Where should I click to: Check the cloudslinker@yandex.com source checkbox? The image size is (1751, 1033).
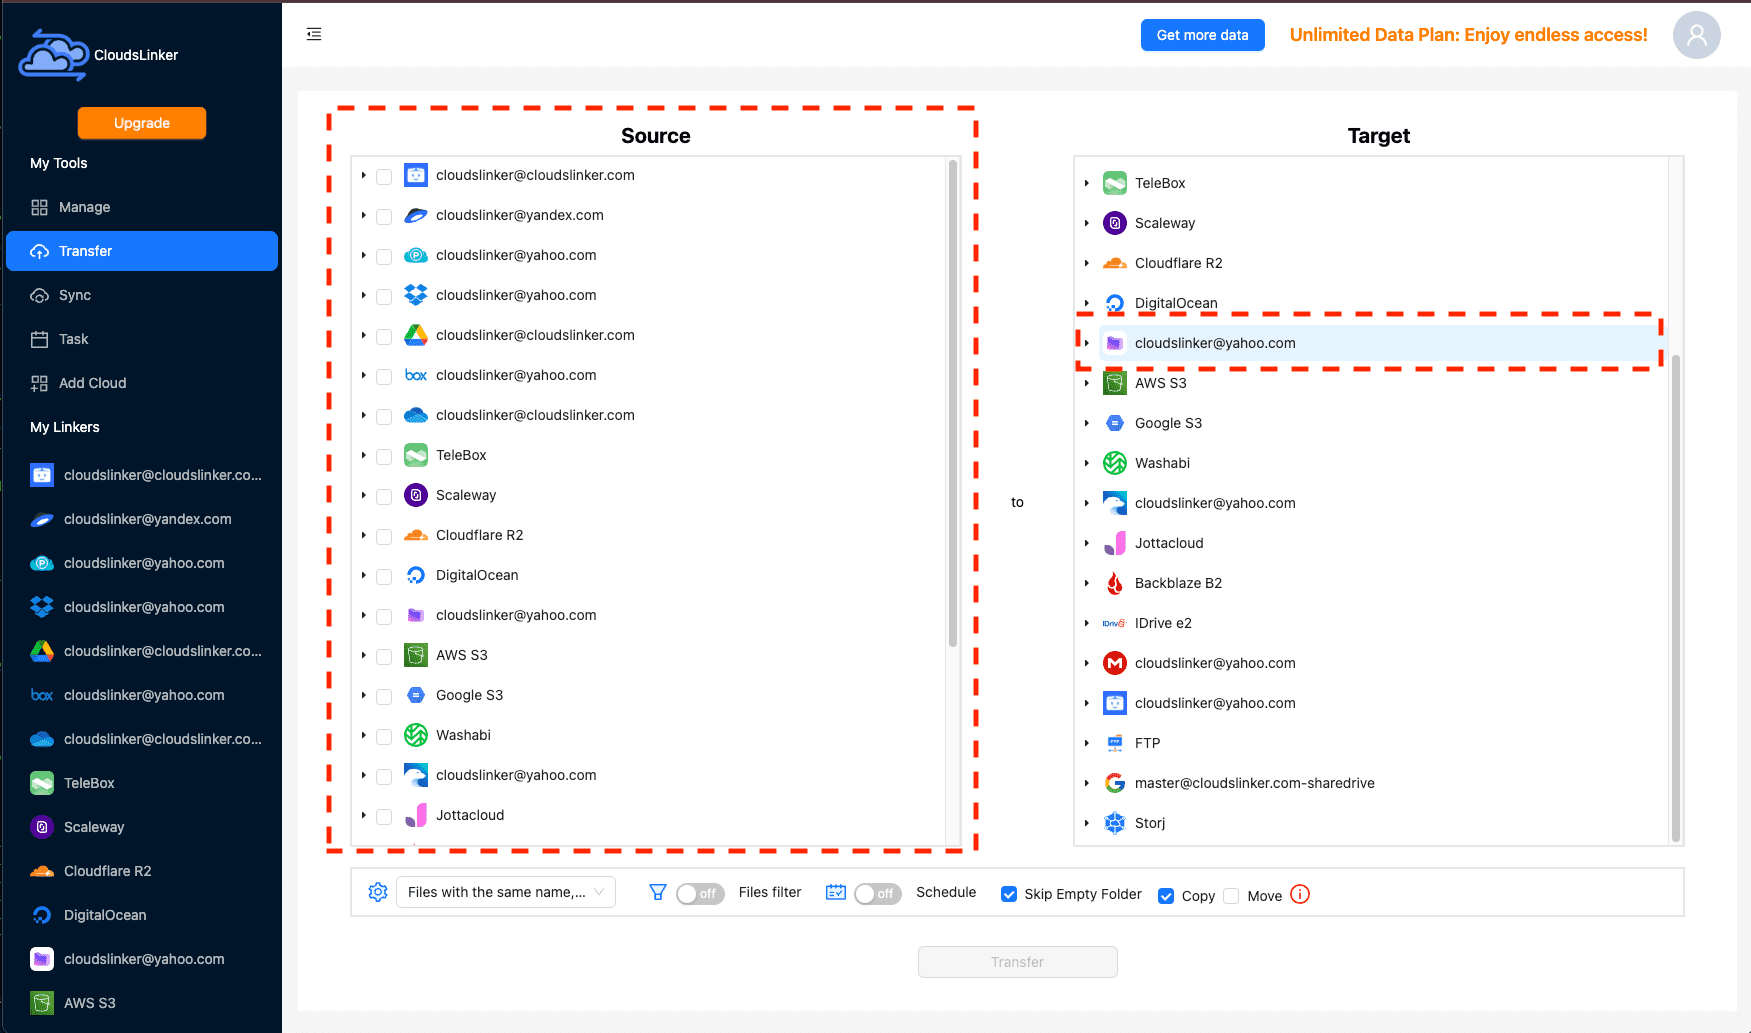384,216
